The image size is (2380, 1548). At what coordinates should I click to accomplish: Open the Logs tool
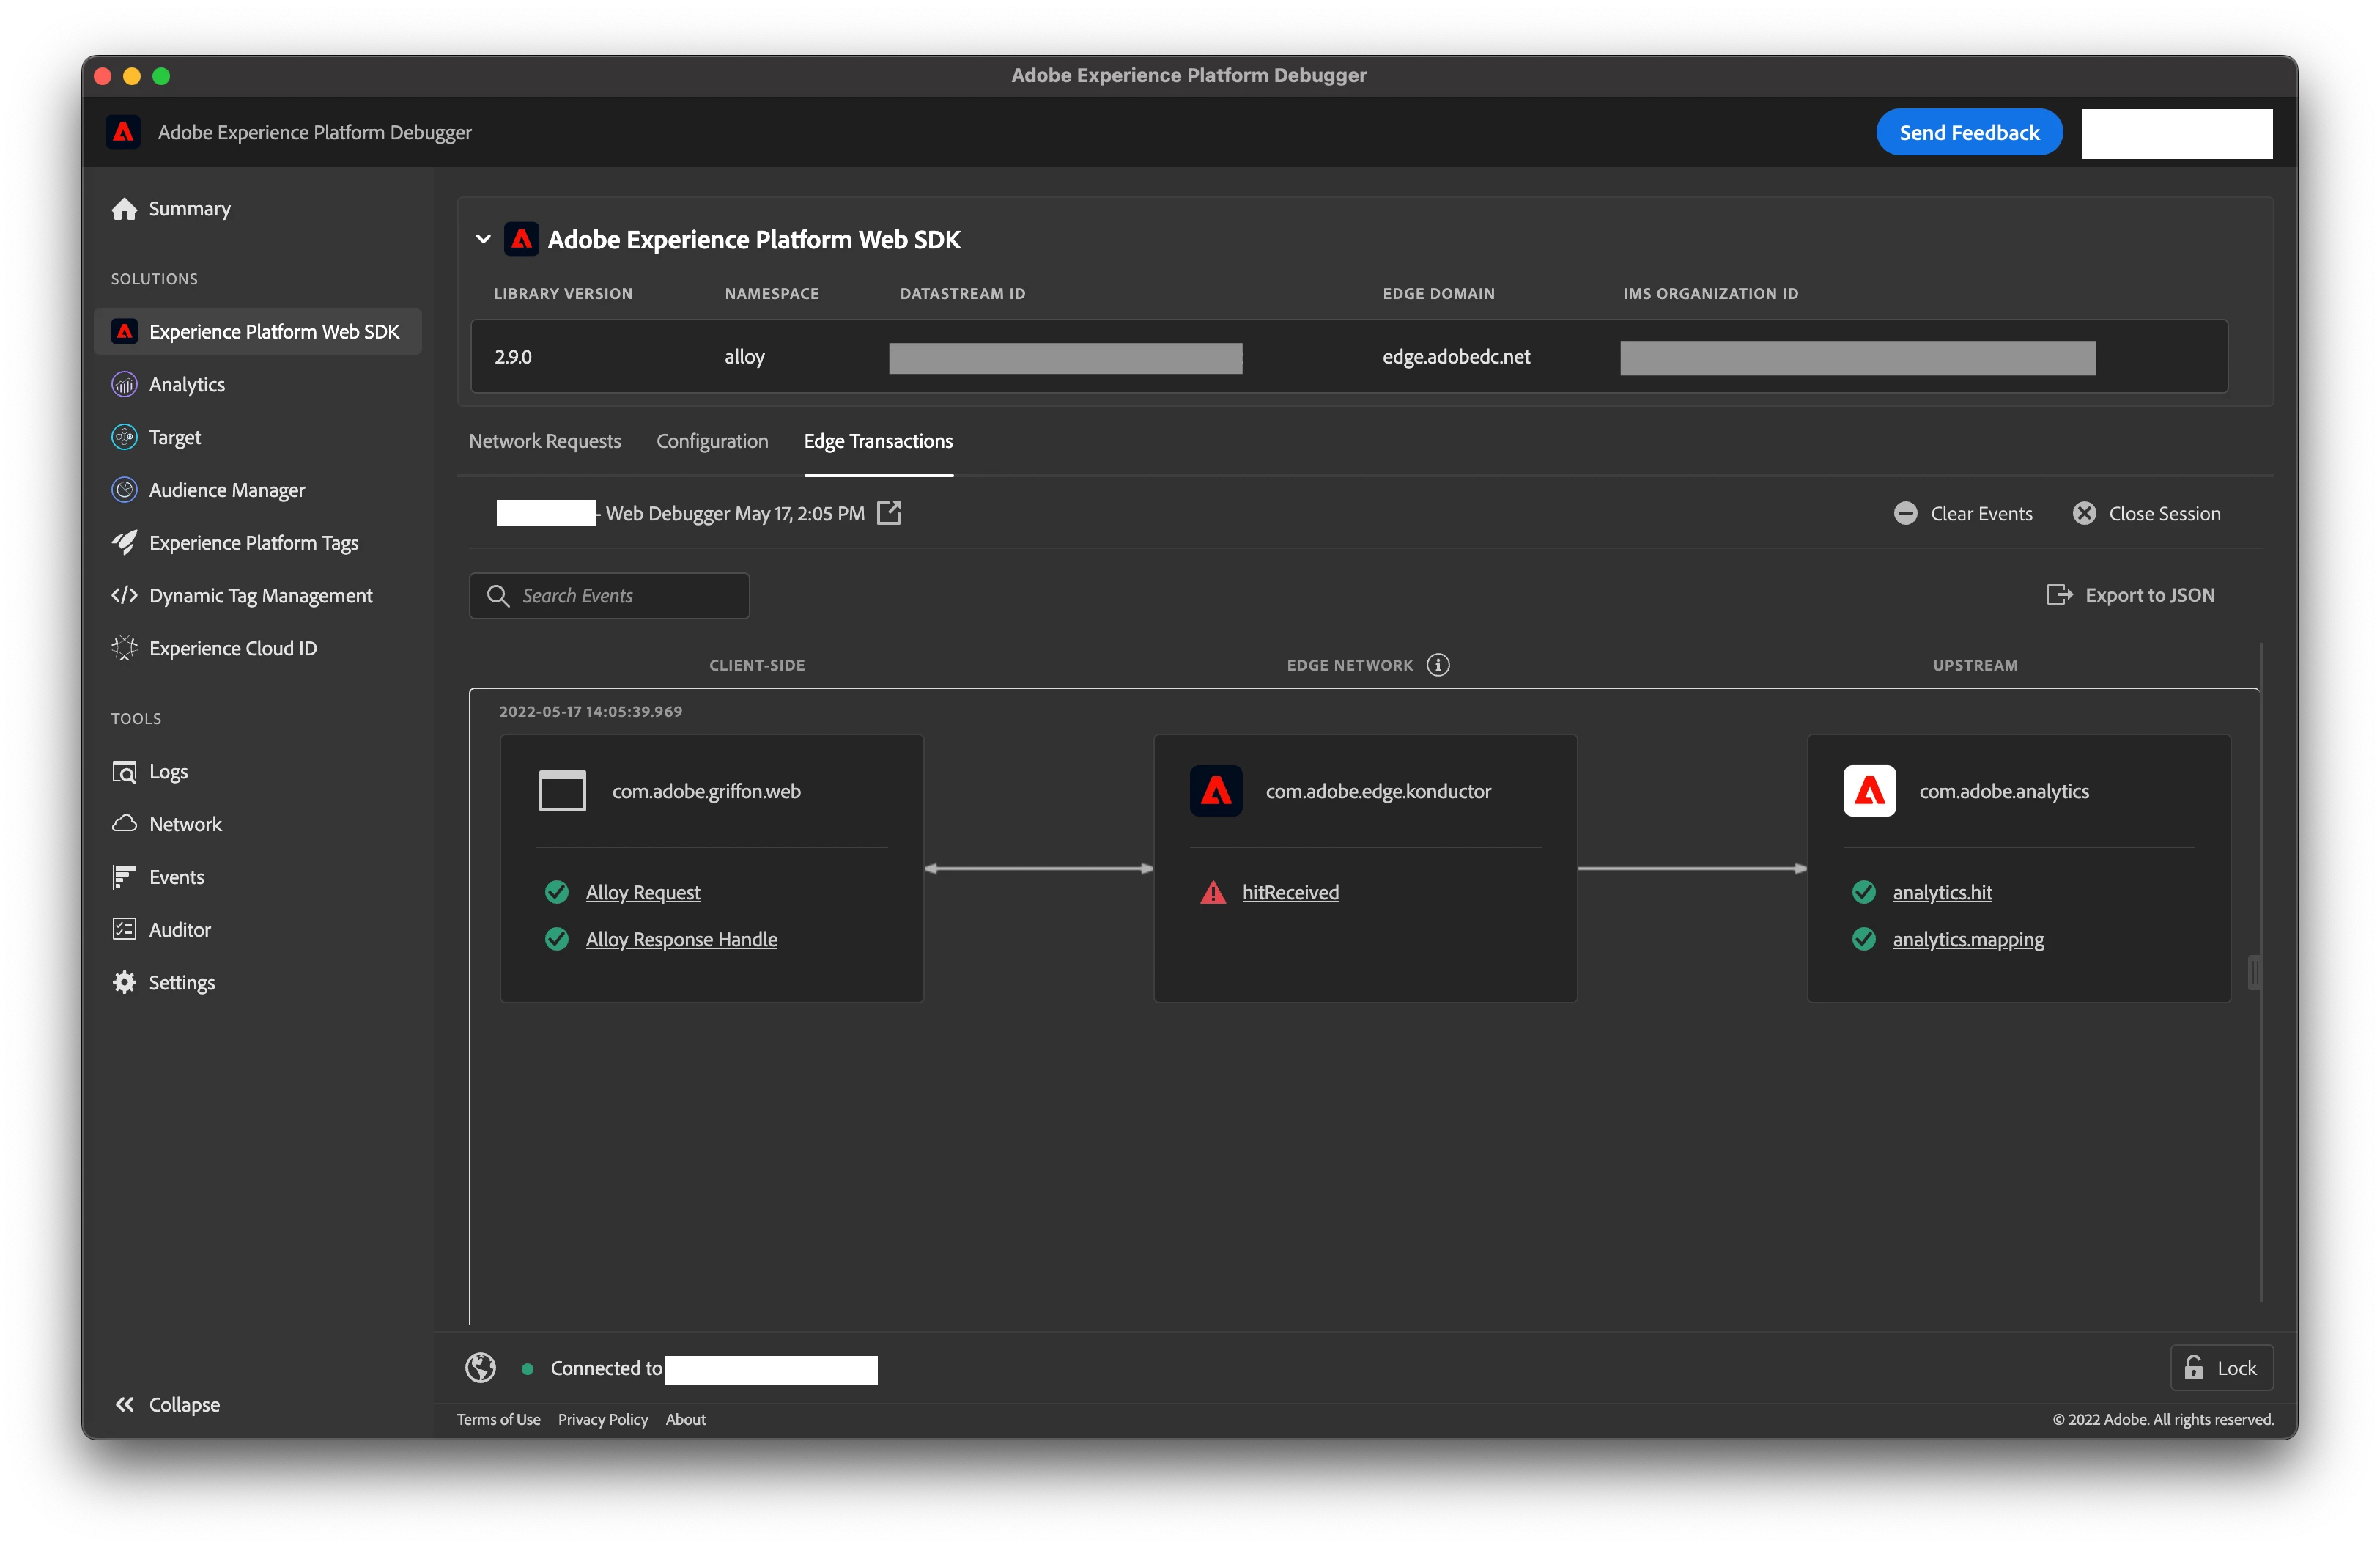coord(168,771)
